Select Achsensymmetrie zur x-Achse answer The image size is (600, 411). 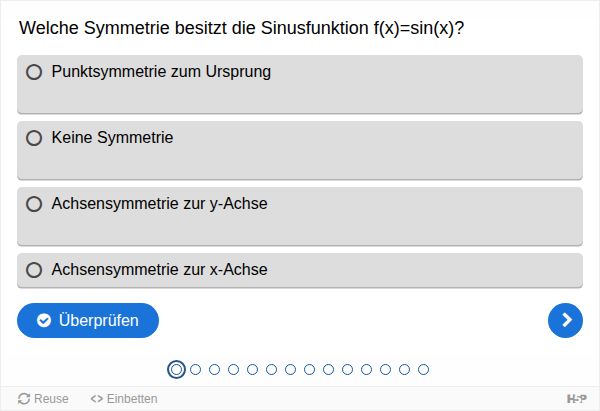[34, 270]
